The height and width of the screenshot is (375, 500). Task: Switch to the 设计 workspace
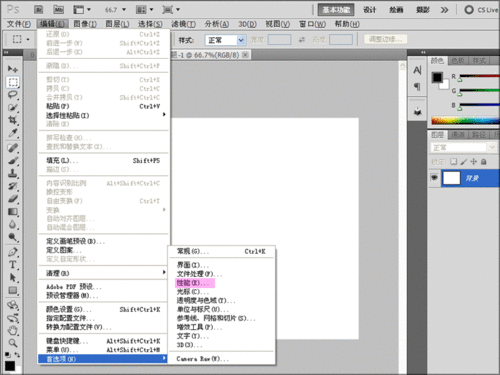pyautogui.click(x=369, y=10)
